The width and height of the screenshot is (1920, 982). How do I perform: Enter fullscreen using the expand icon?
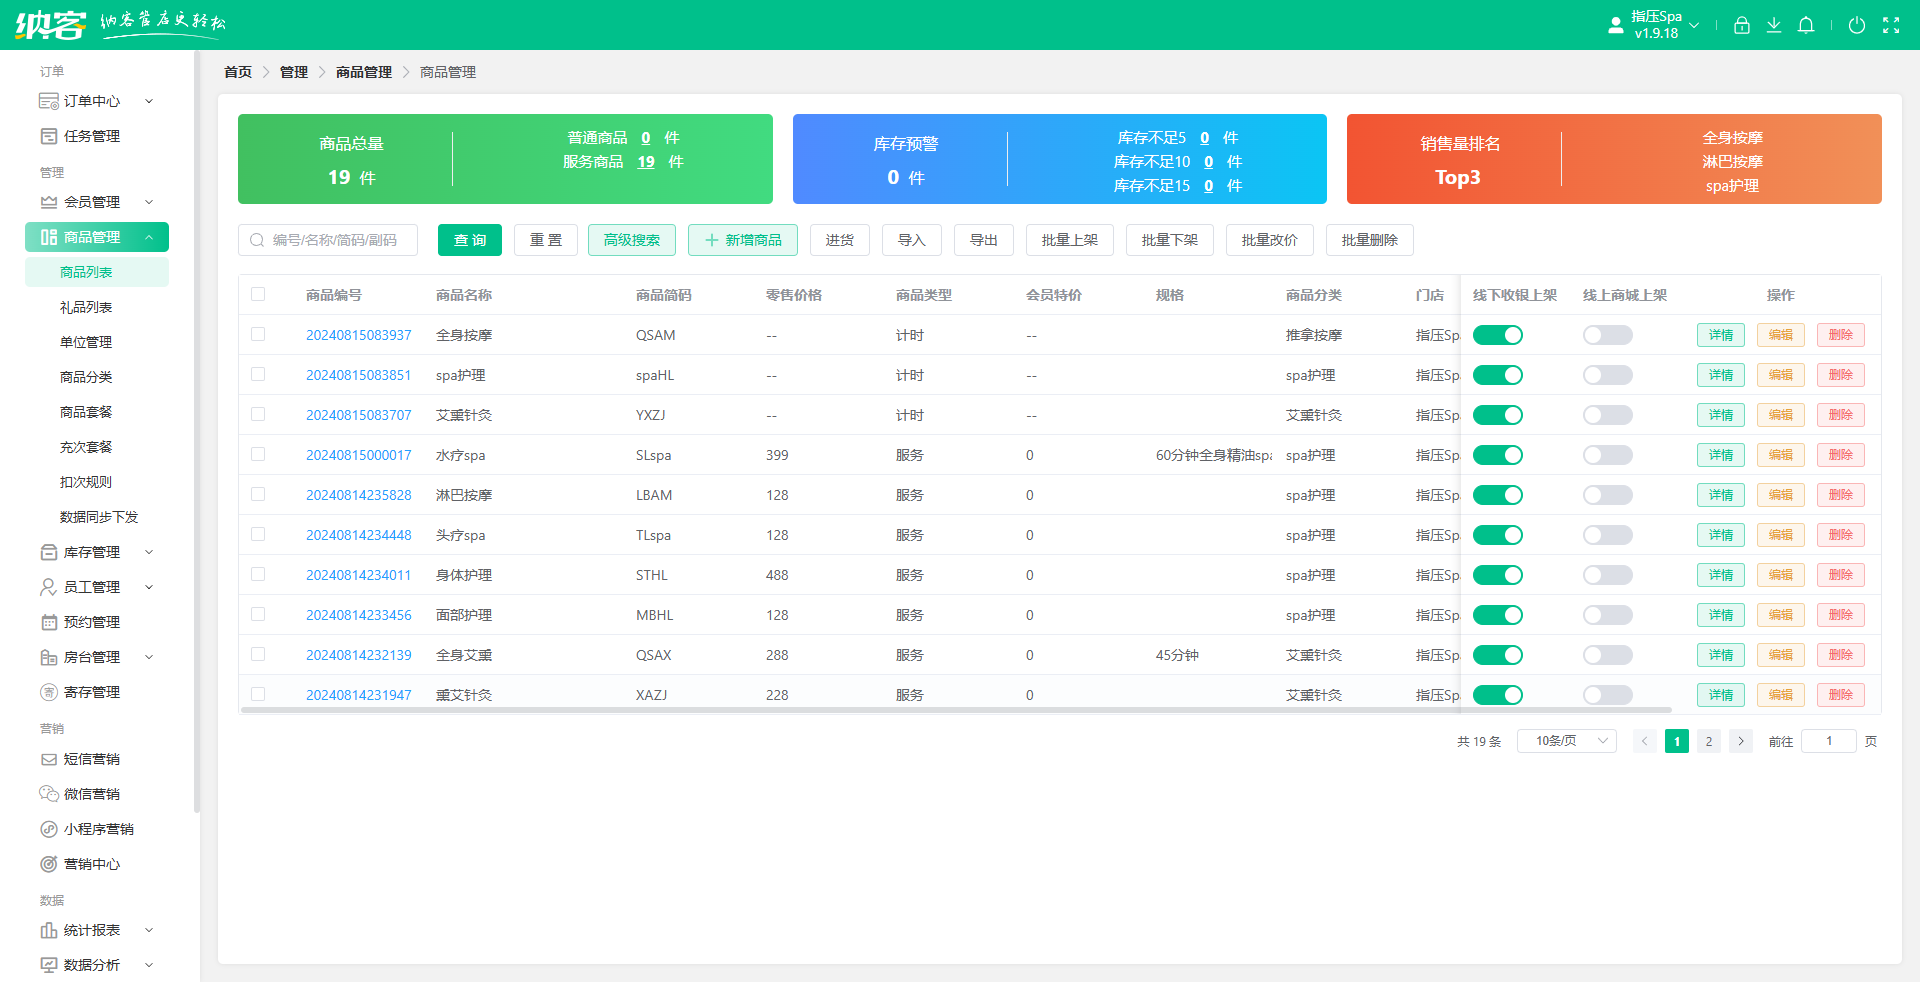click(x=1892, y=25)
